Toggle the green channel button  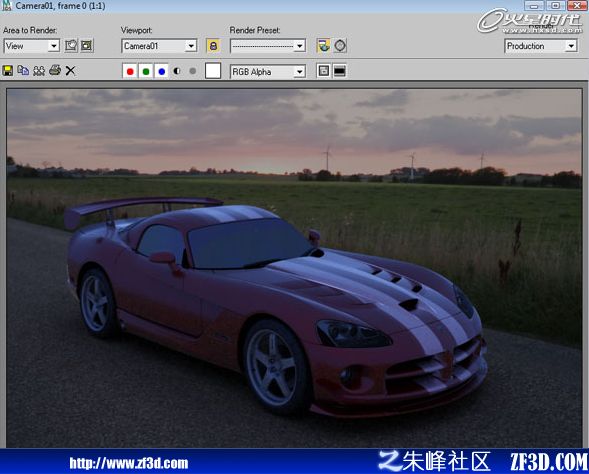pos(146,71)
